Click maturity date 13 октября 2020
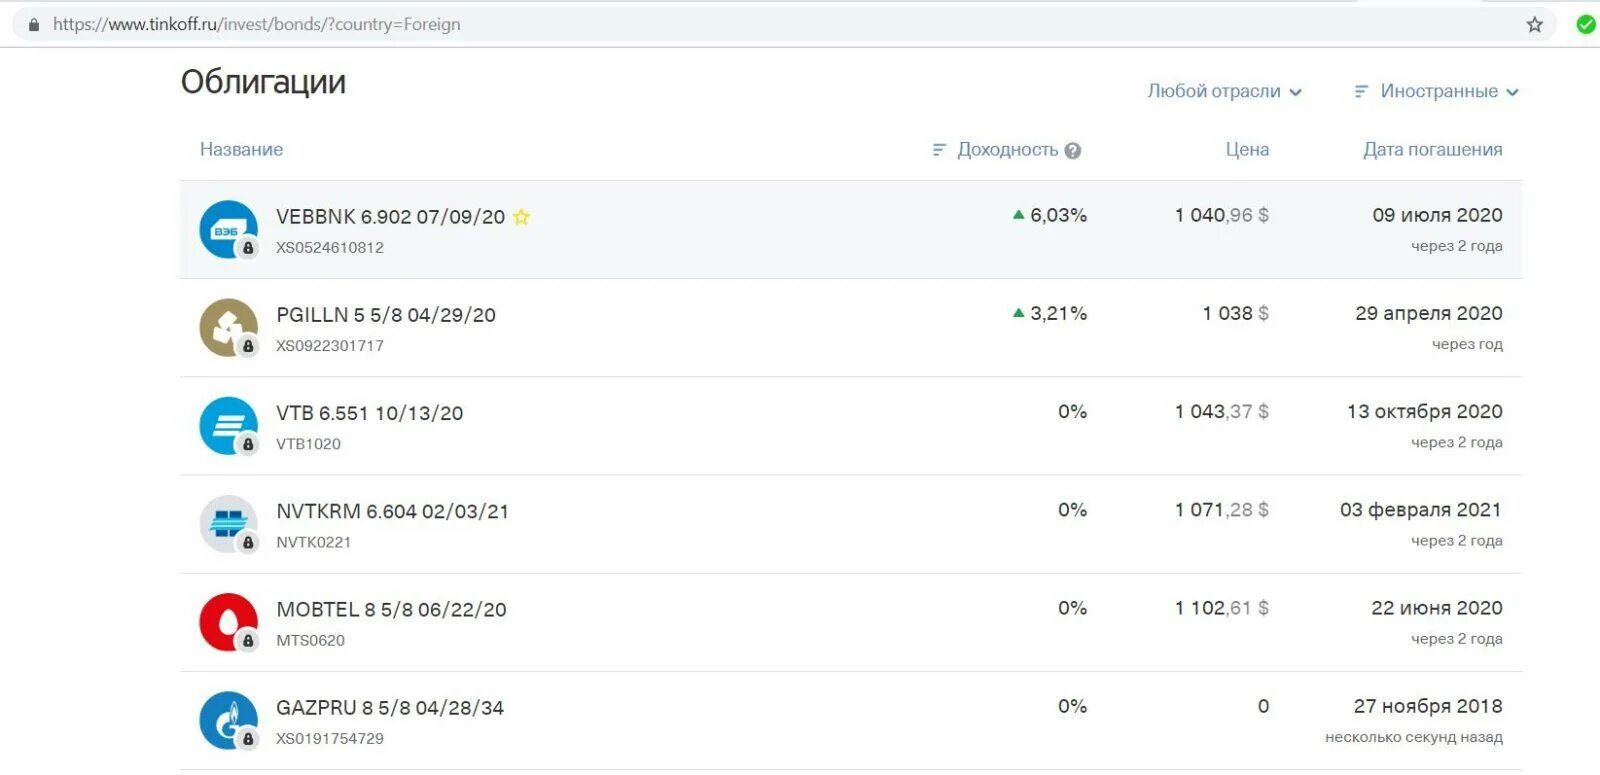 pos(1425,411)
